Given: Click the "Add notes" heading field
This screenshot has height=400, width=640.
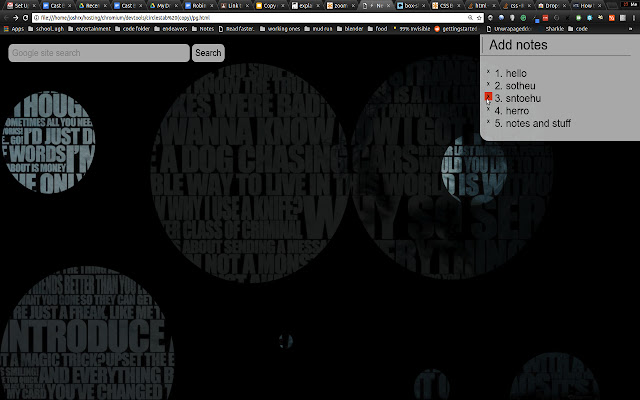Looking at the screenshot, I should point(557,45).
